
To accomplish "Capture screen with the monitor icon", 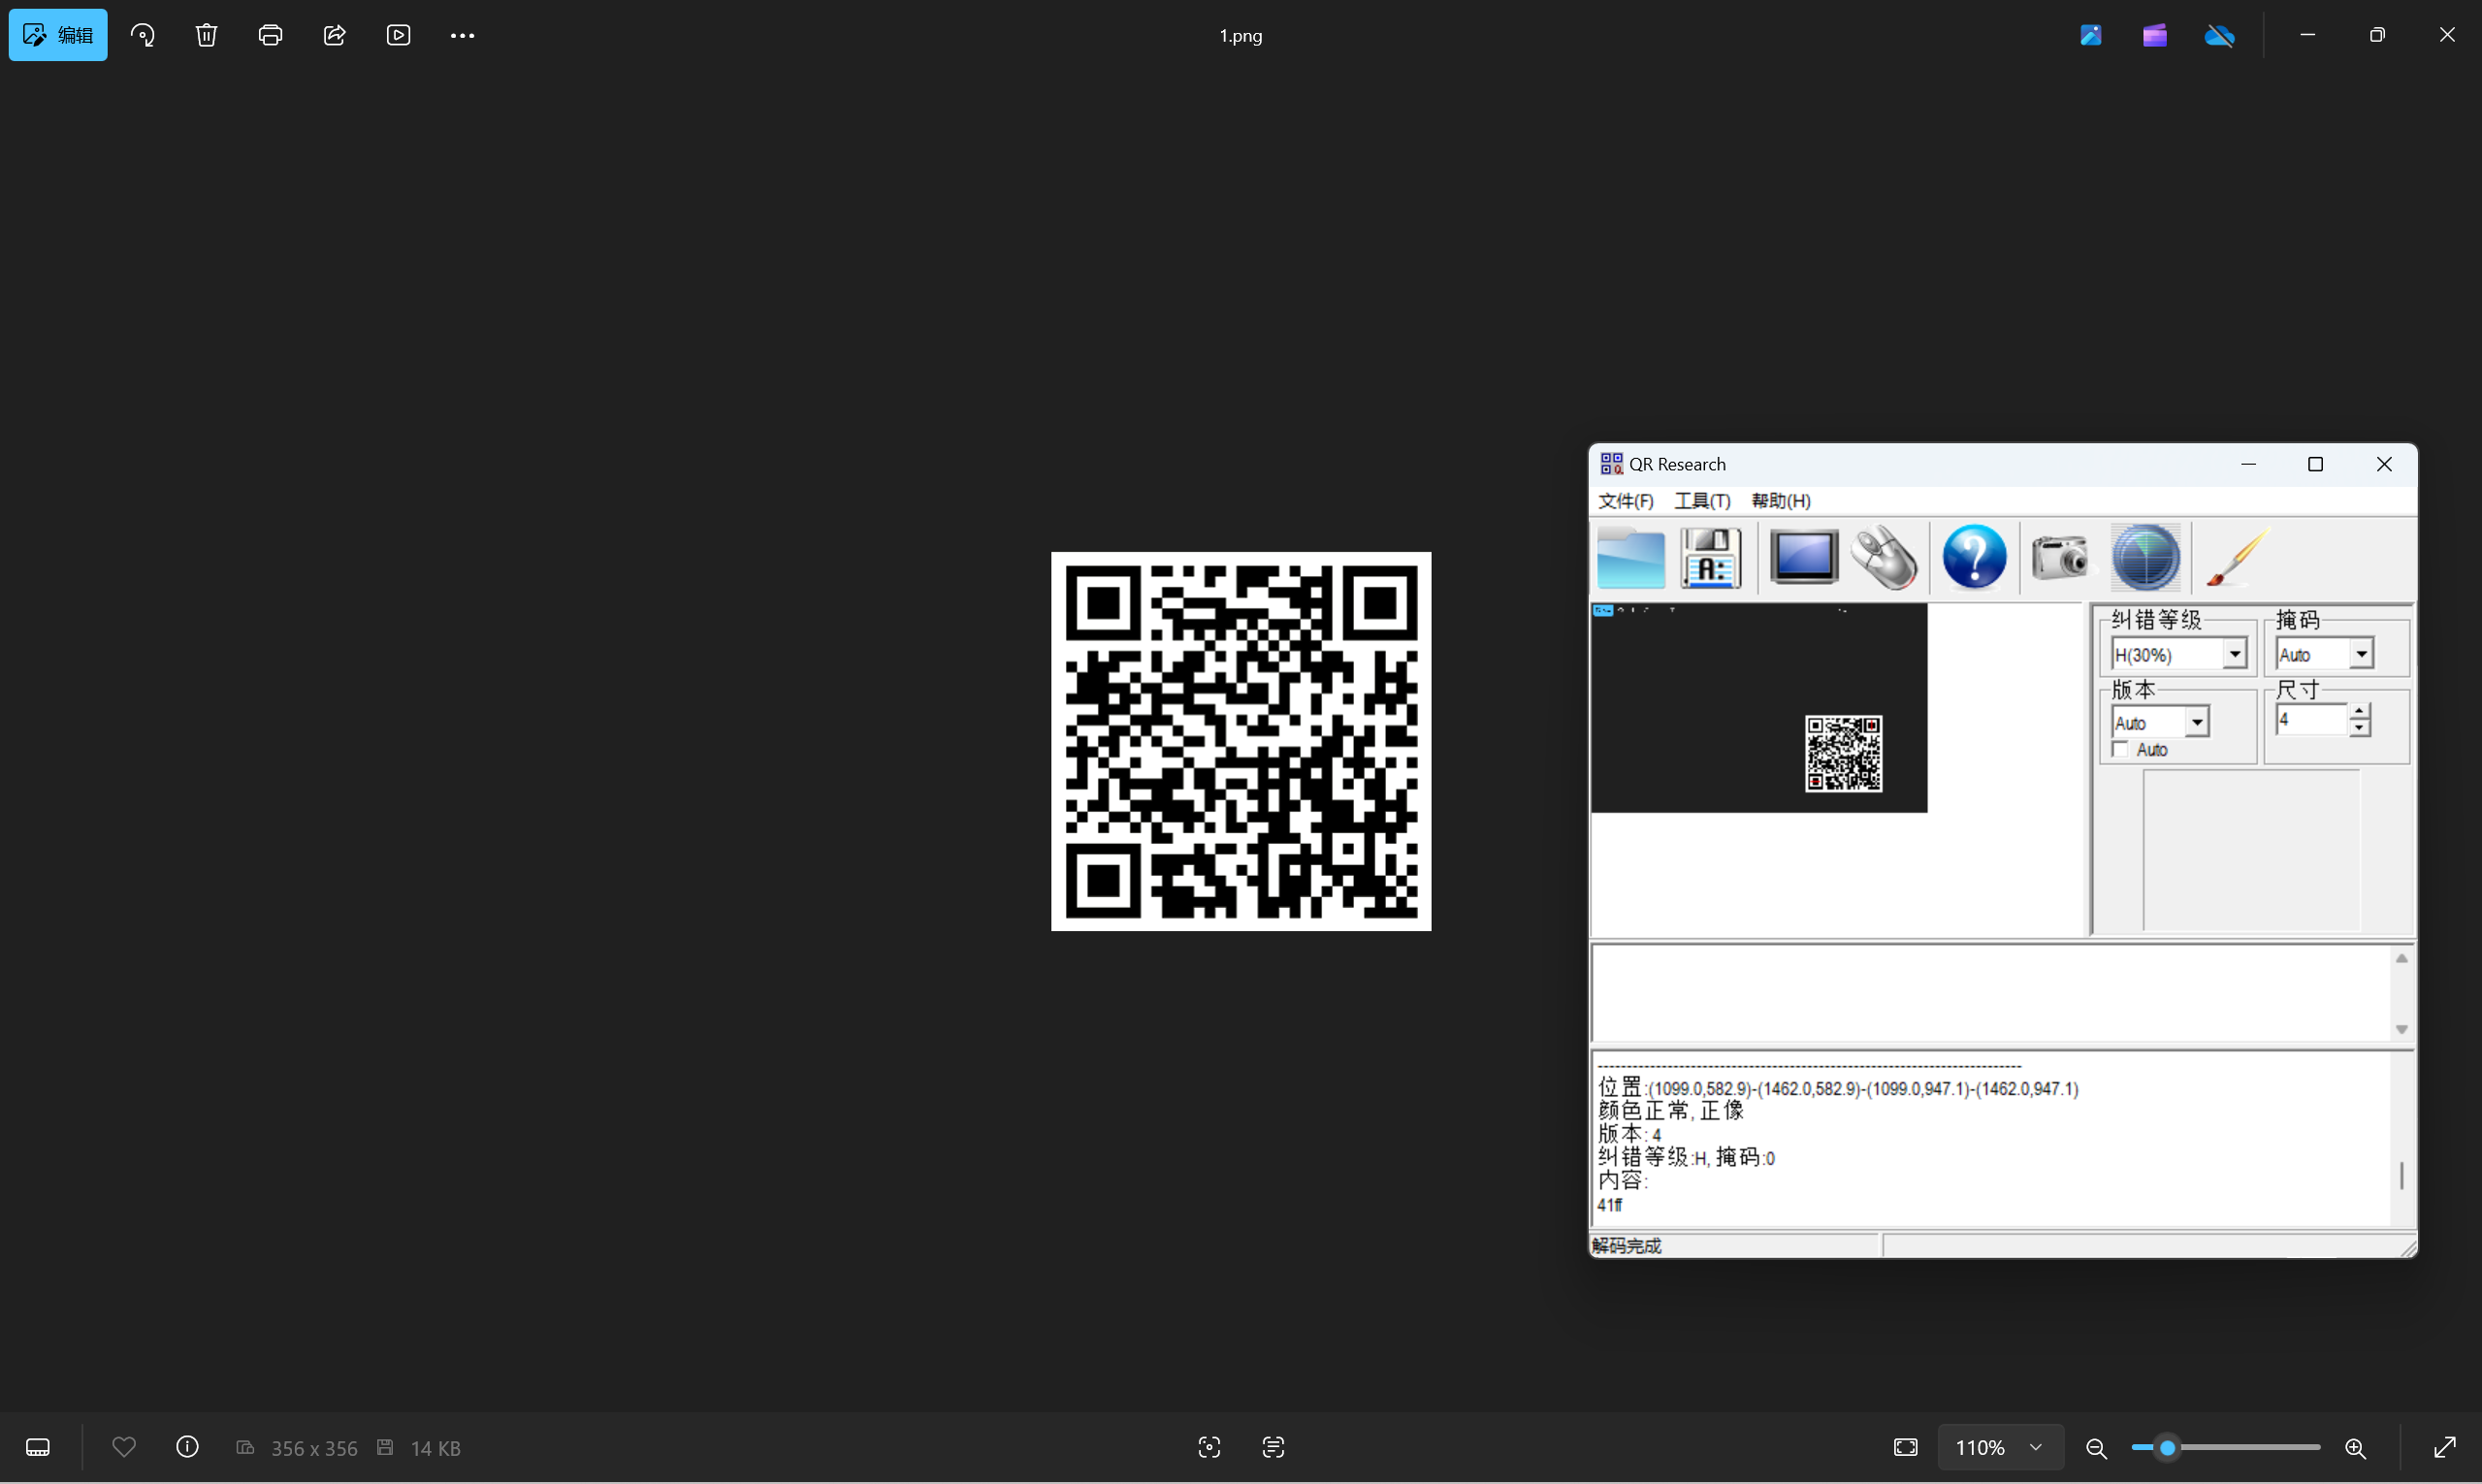I will (1804, 557).
